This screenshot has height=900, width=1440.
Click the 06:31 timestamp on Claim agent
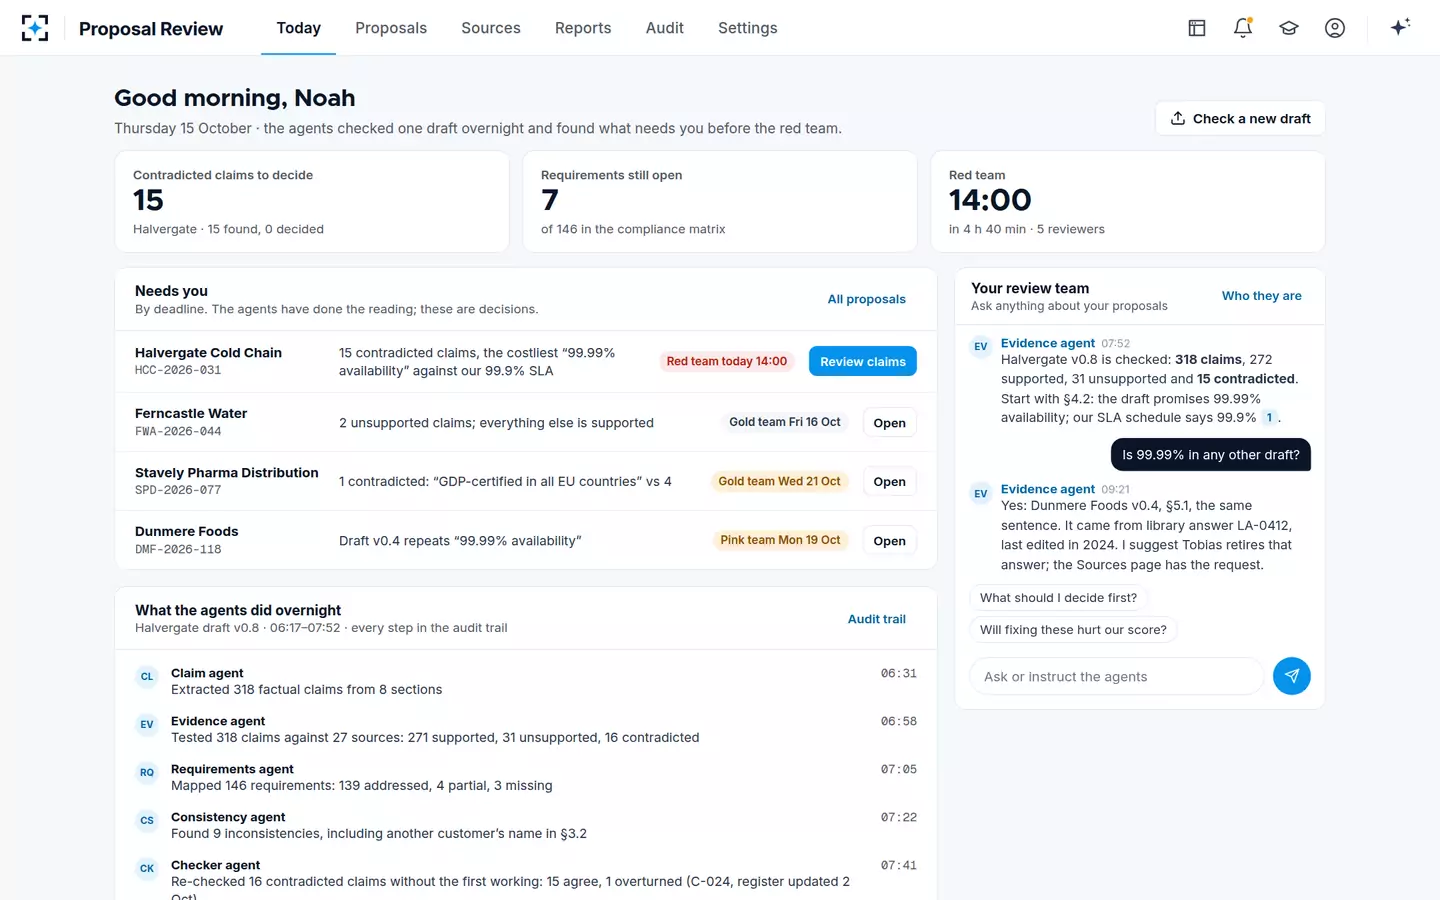[x=898, y=673]
